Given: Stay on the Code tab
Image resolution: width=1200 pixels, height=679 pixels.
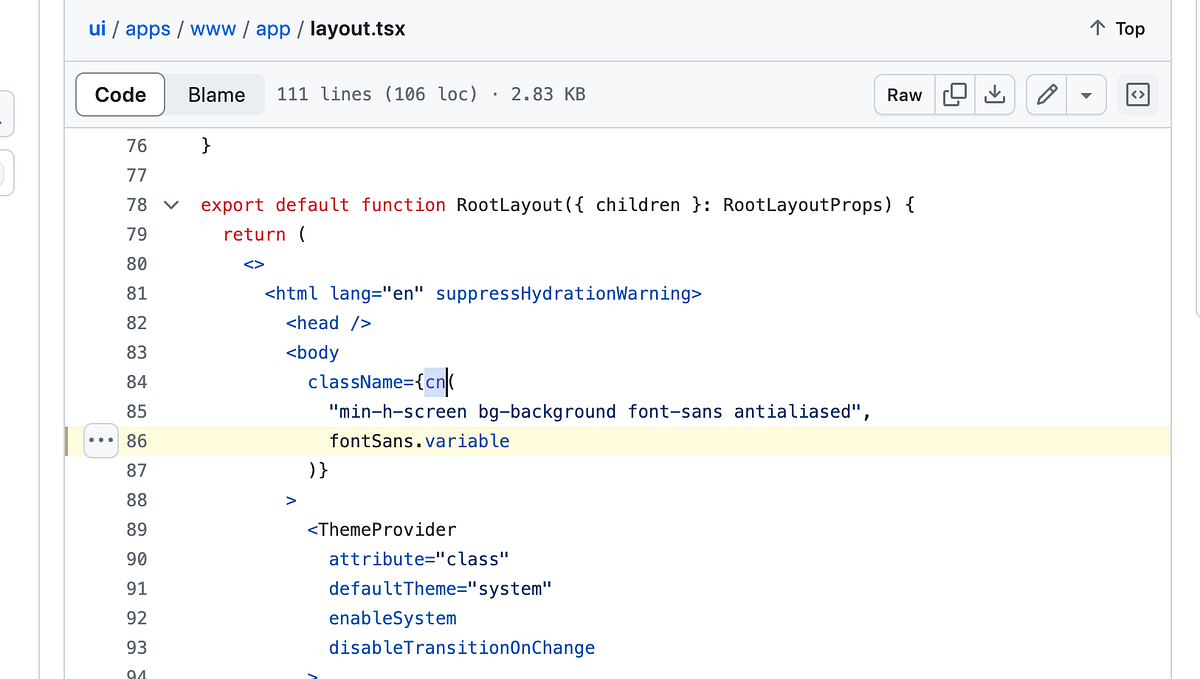Looking at the screenshot, I should coord(120,94).
